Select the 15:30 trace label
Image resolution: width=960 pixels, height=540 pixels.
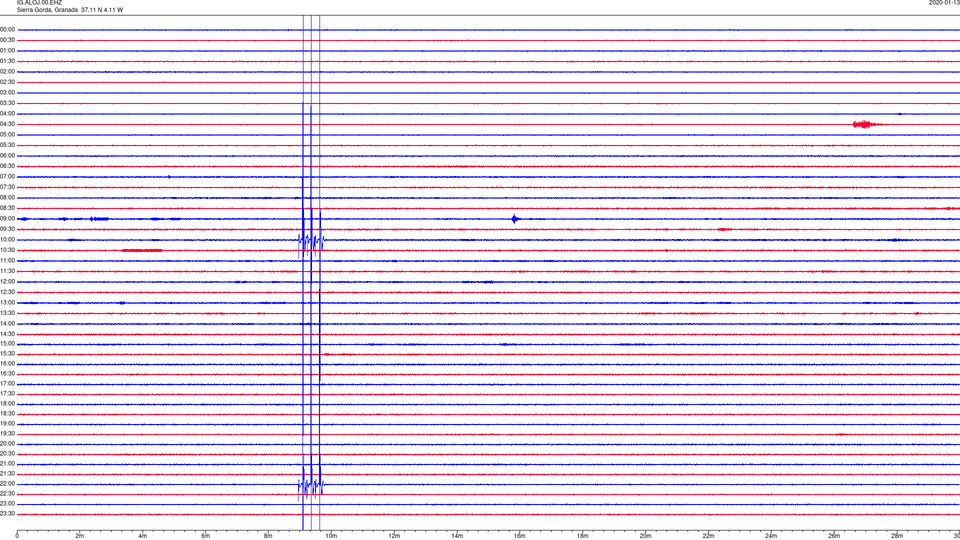(7, 354)
